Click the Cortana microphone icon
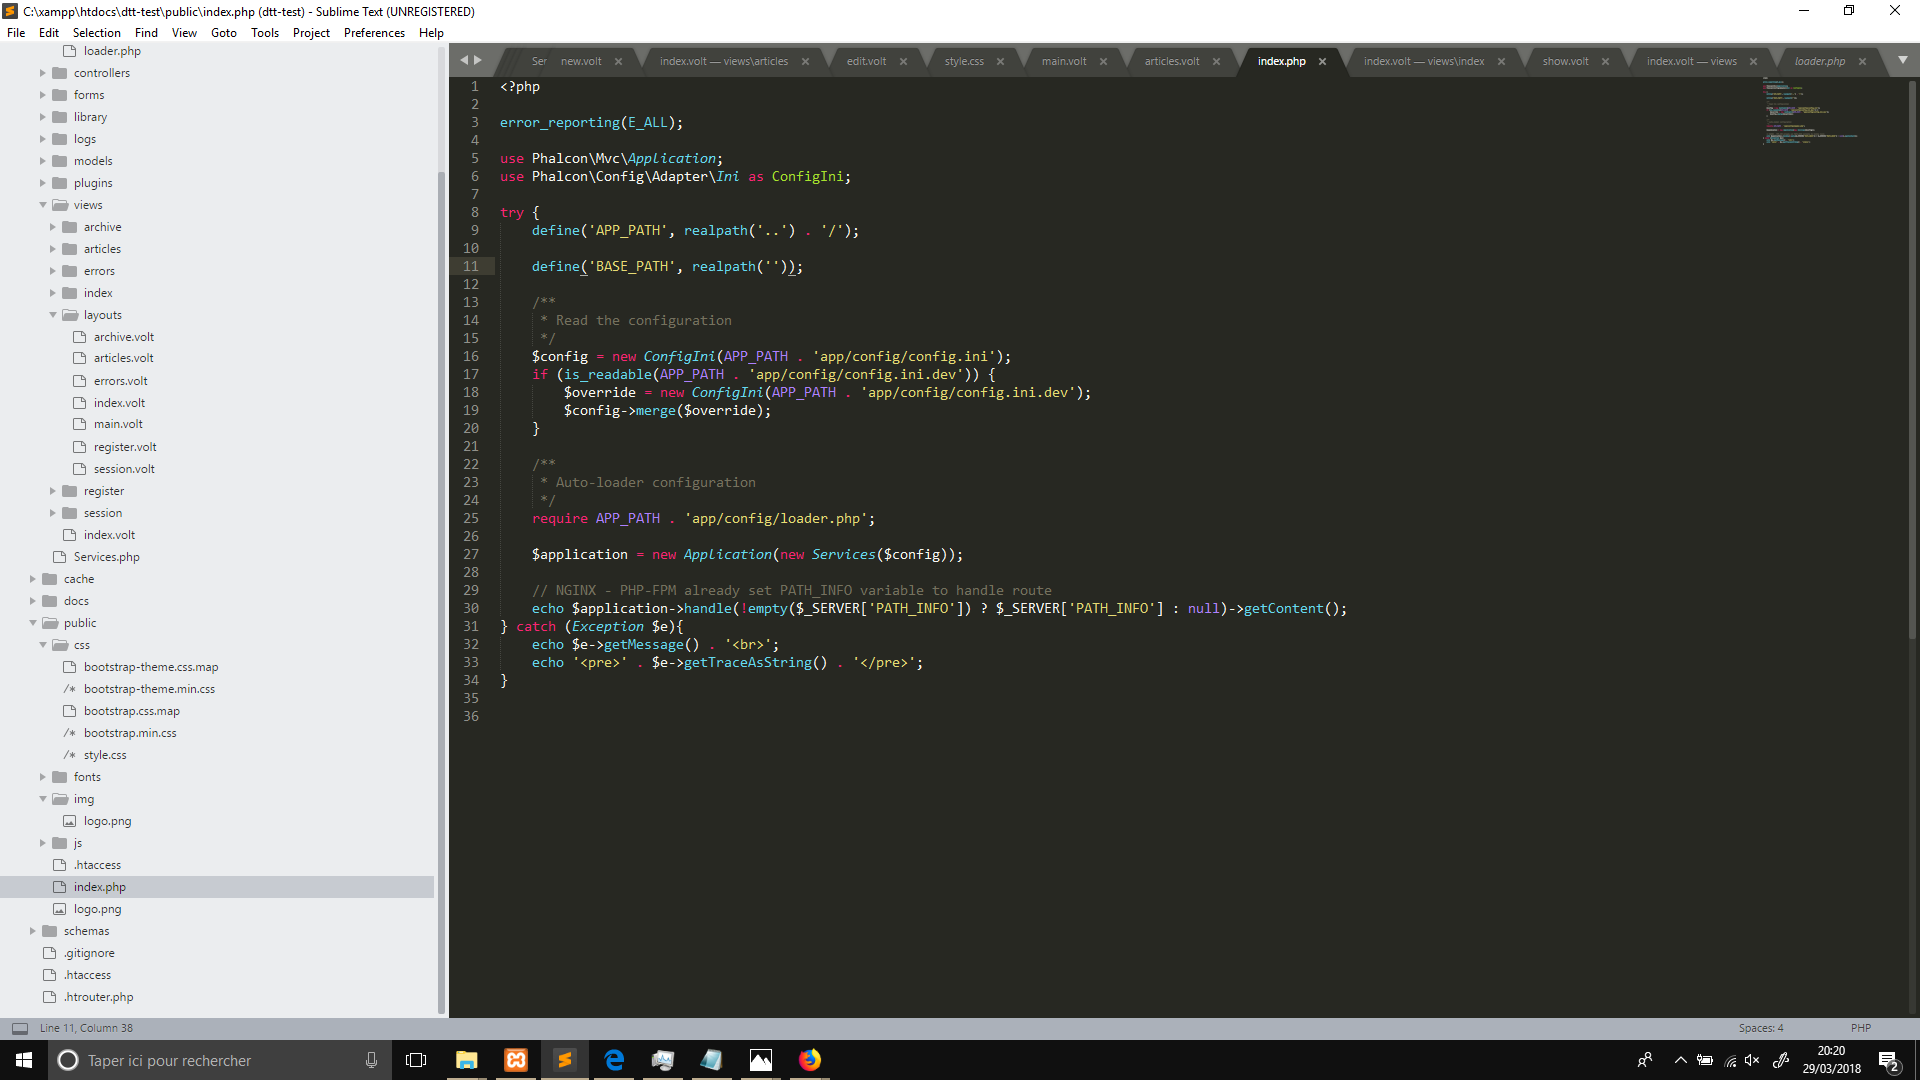Image resolution: width=1920 pixels, height=1080 pixels. tap(371, 1060)
